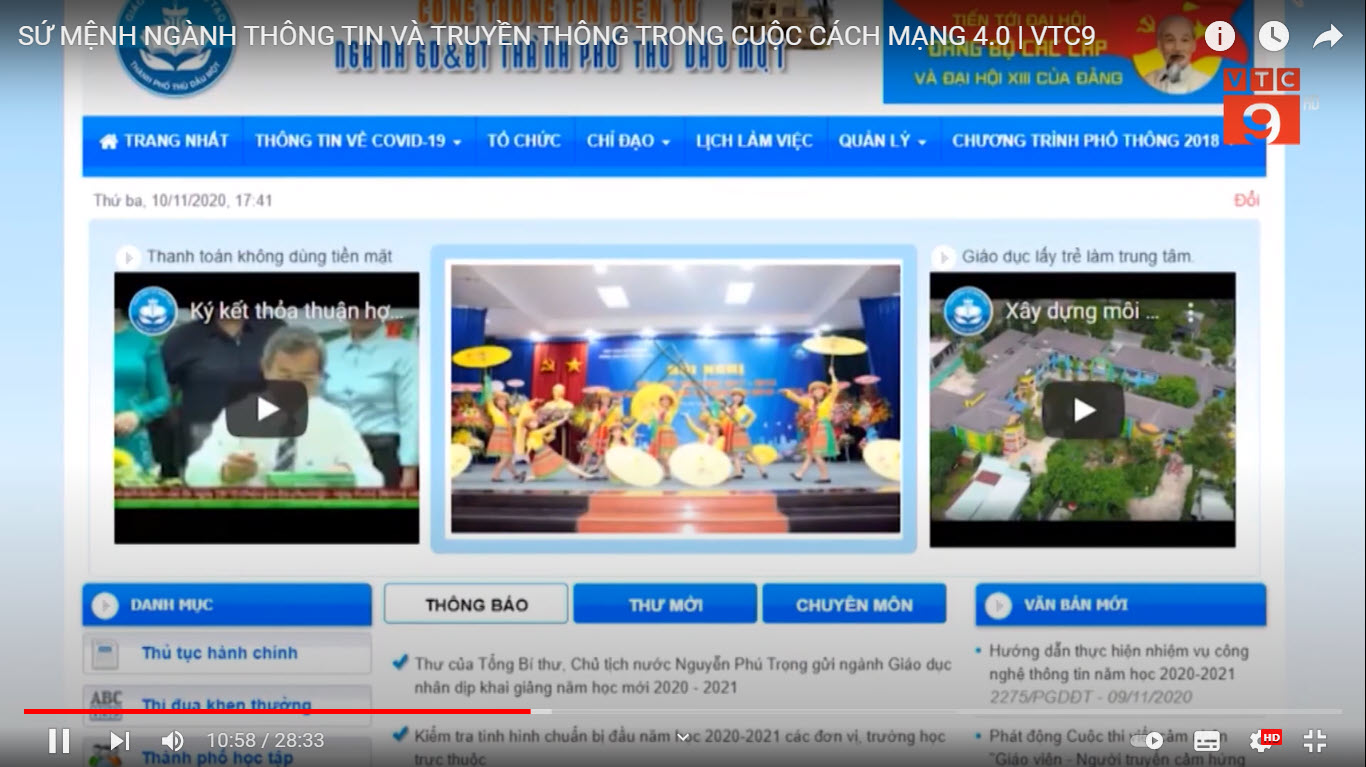
Task: Open the video title link at top
Action: [557, 36]
